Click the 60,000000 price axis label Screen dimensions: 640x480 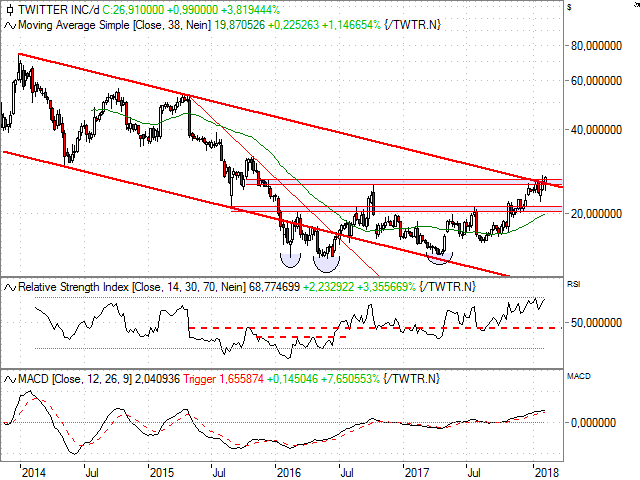point(596,81)
